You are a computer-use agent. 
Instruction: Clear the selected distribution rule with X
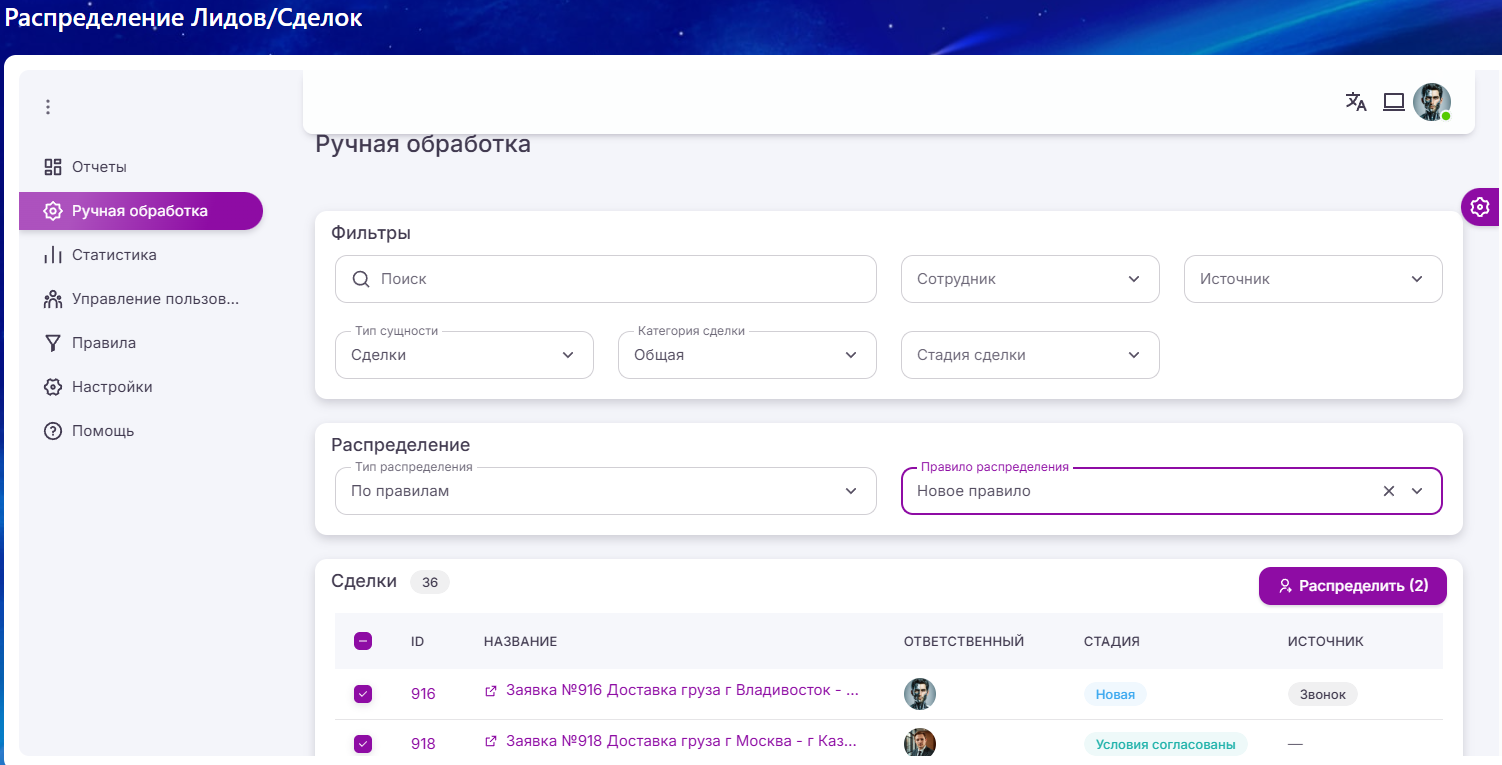click(x=1388, y=491)
